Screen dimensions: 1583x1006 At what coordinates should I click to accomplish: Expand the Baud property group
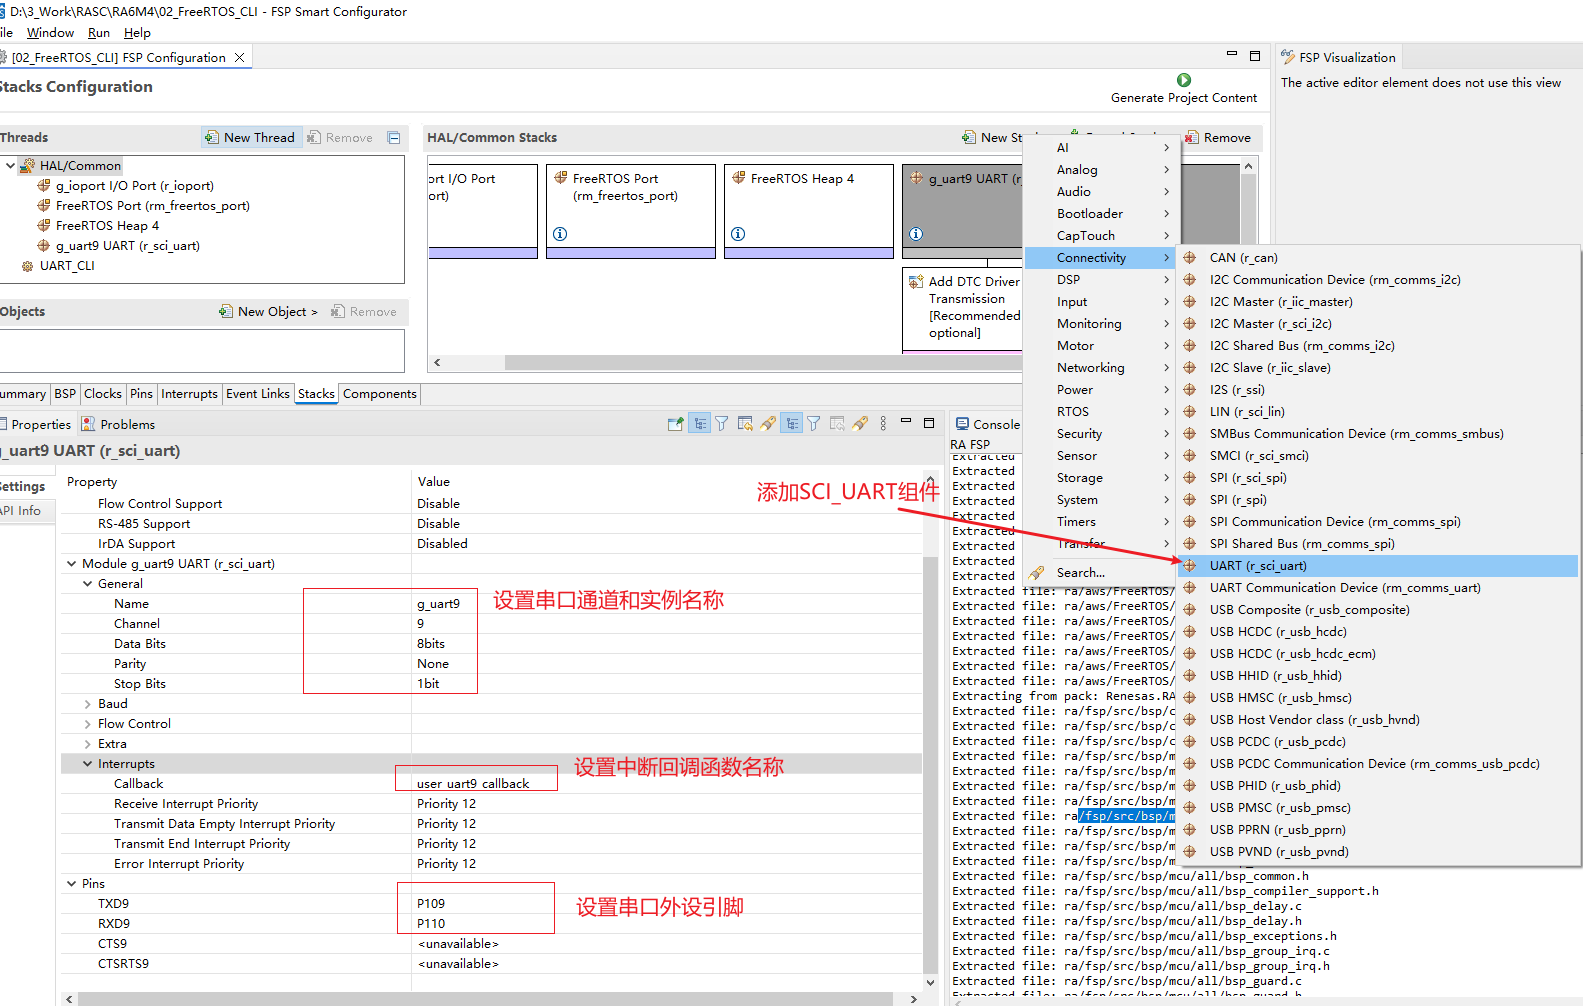(x=88, y=704)
